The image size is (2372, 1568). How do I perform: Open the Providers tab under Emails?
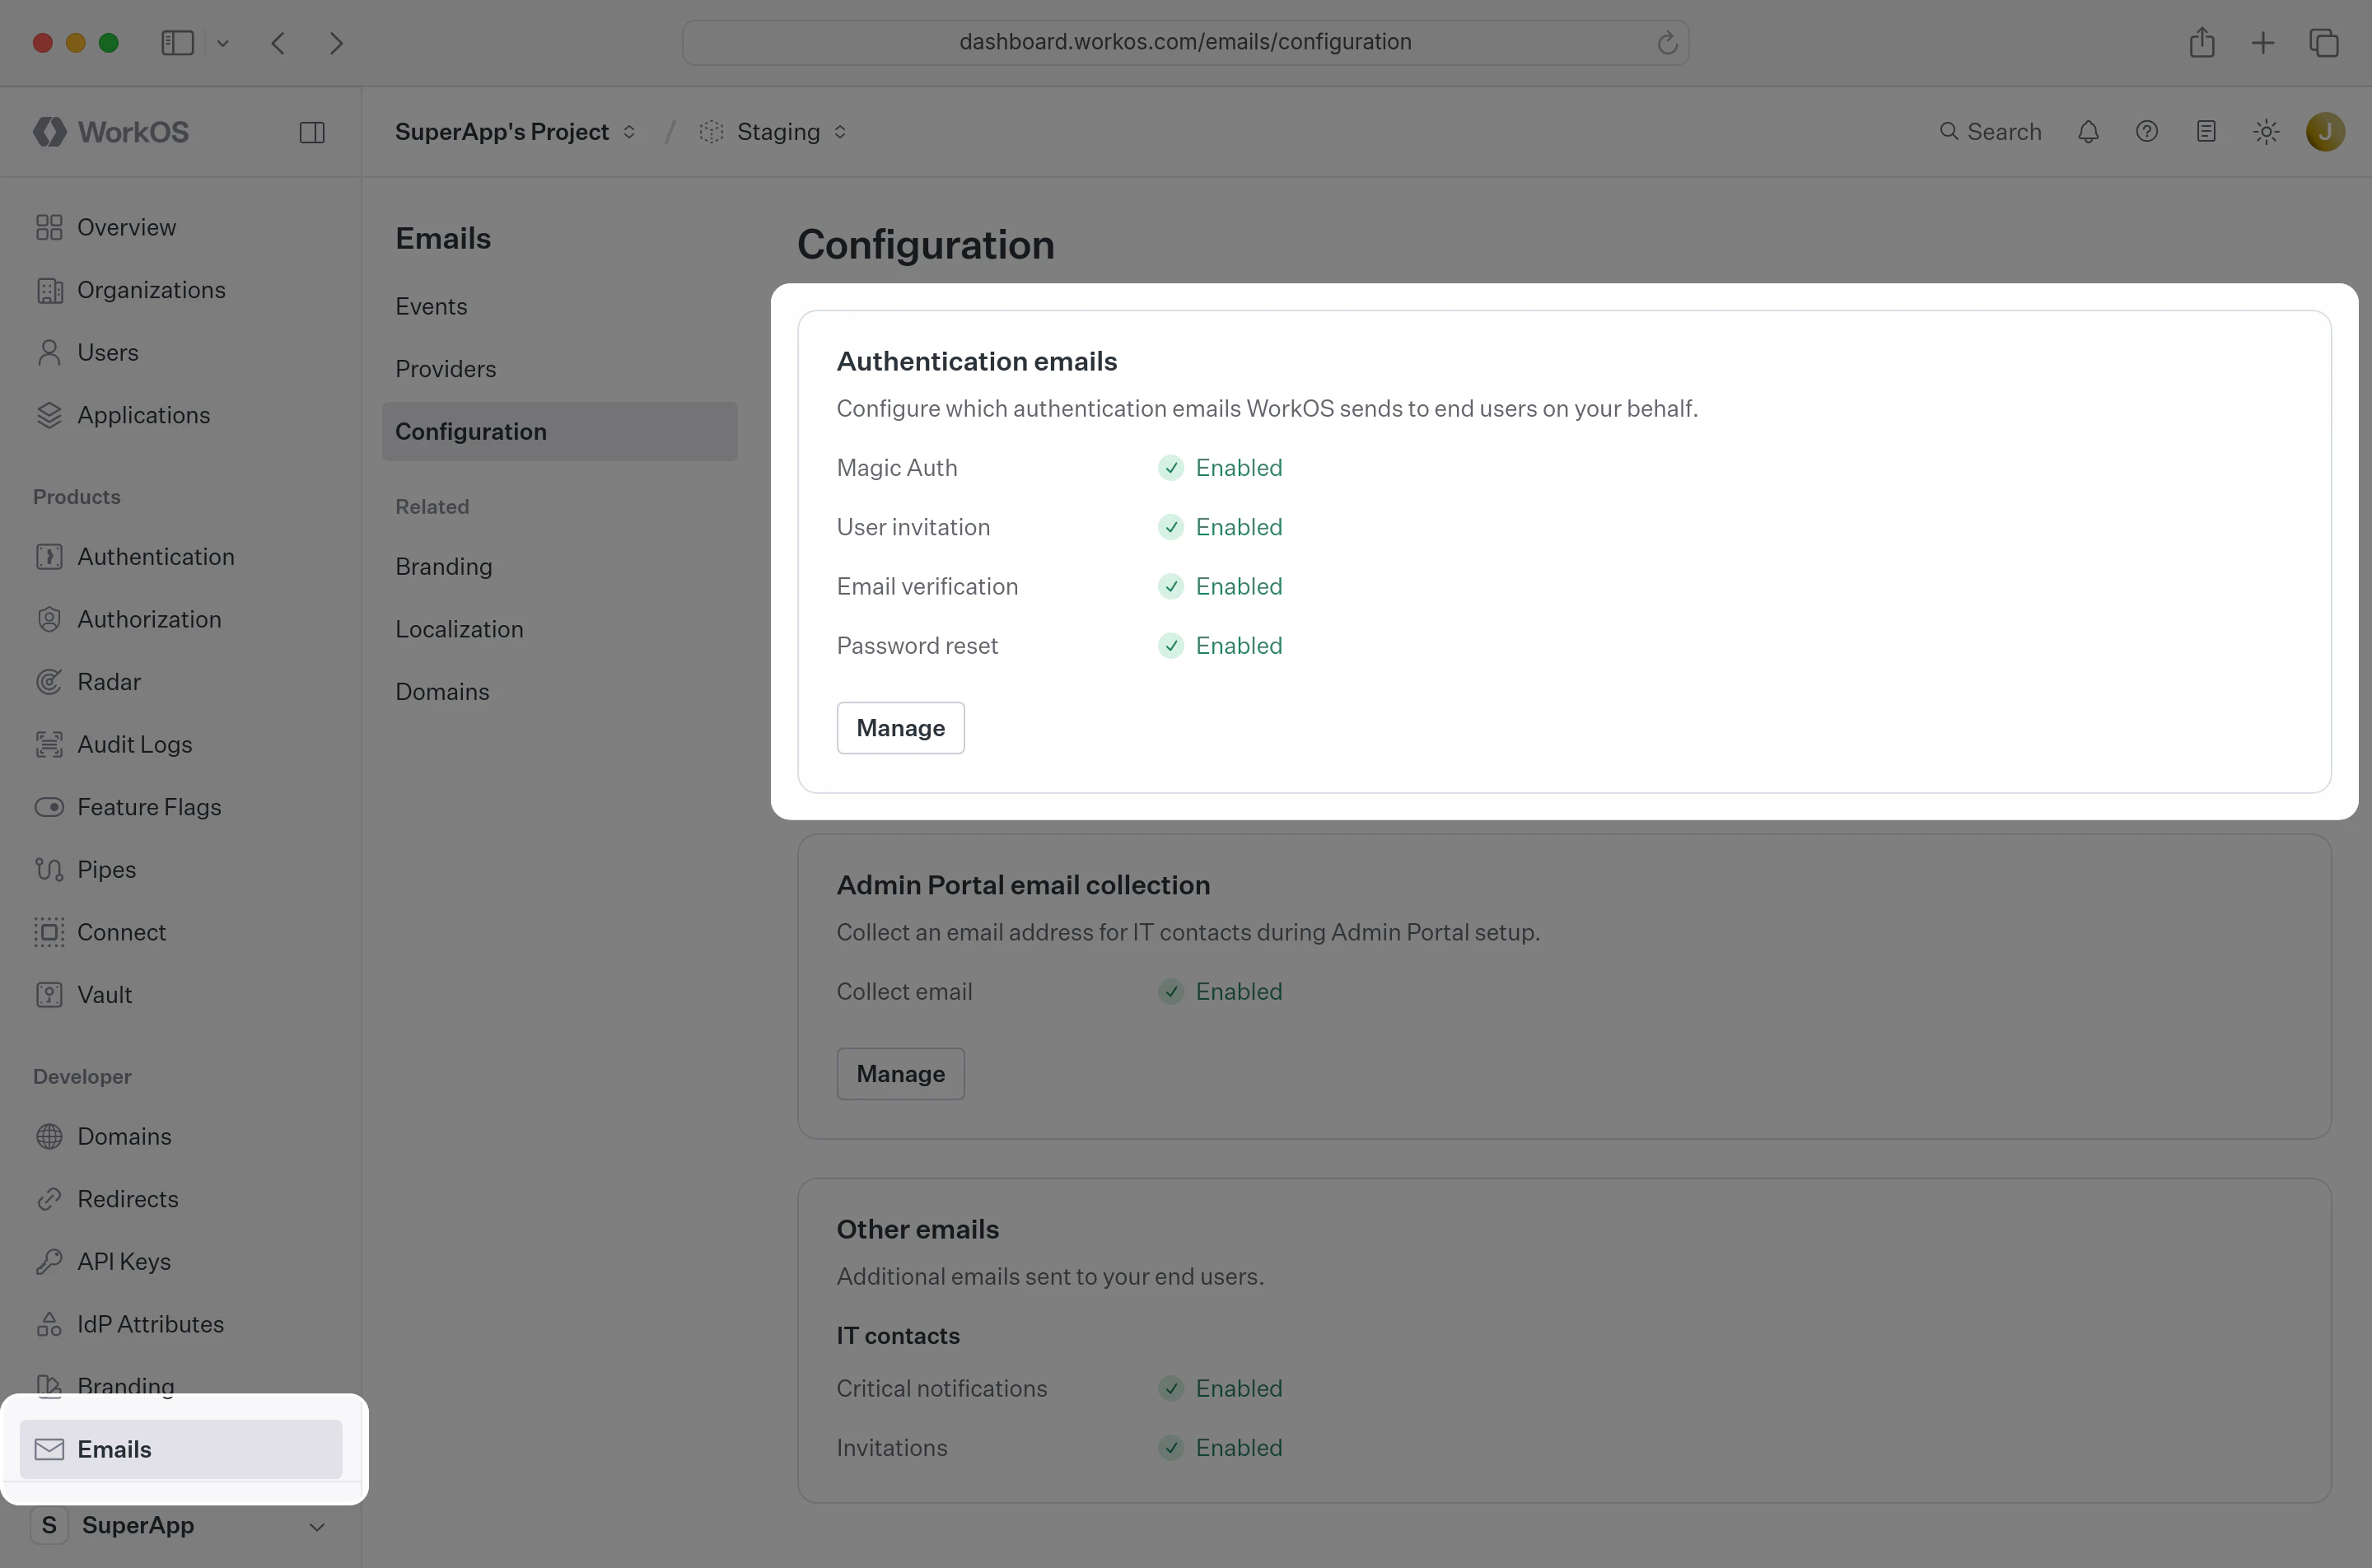(560, 369)
